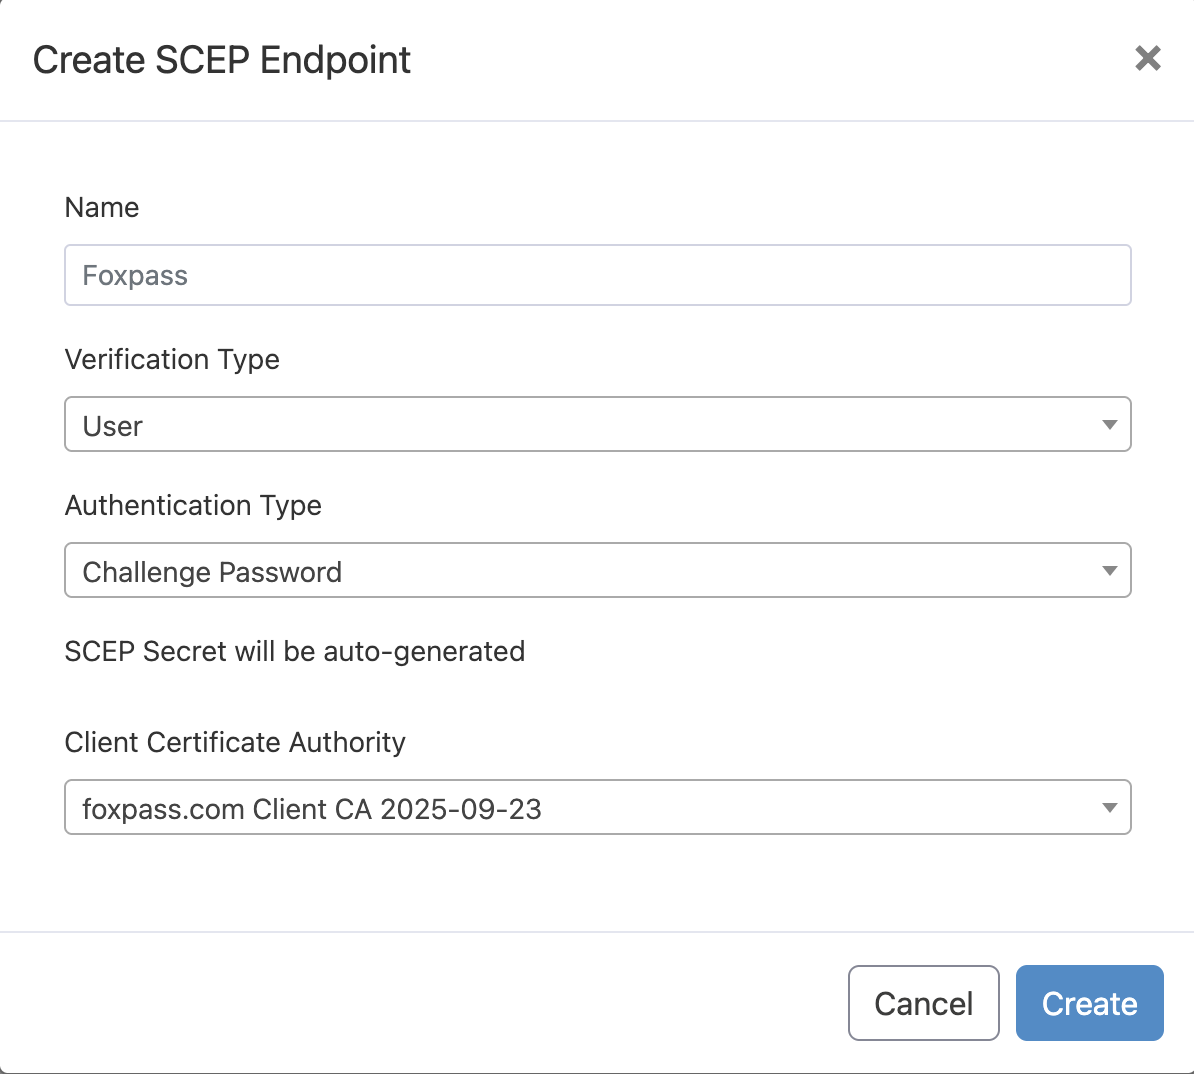Click the 'Authentication Type' label
Screen dimensions: 1194x1074
[193, 506]
